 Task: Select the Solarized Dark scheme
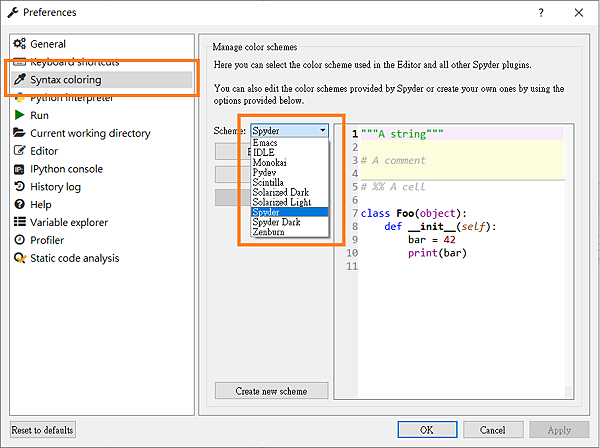(290, 192)
